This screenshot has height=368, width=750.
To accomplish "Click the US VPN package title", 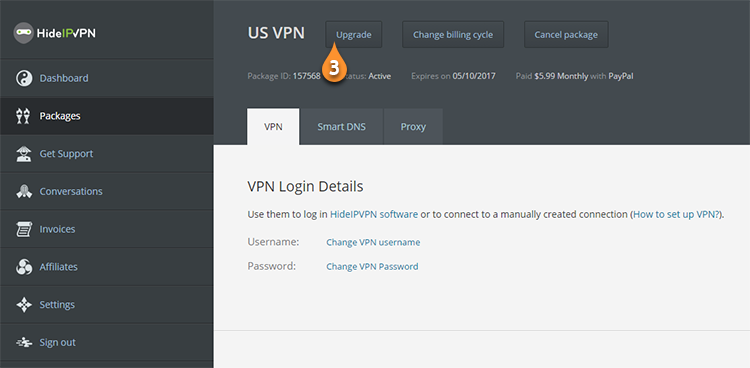I will click(x=276, y=33).
